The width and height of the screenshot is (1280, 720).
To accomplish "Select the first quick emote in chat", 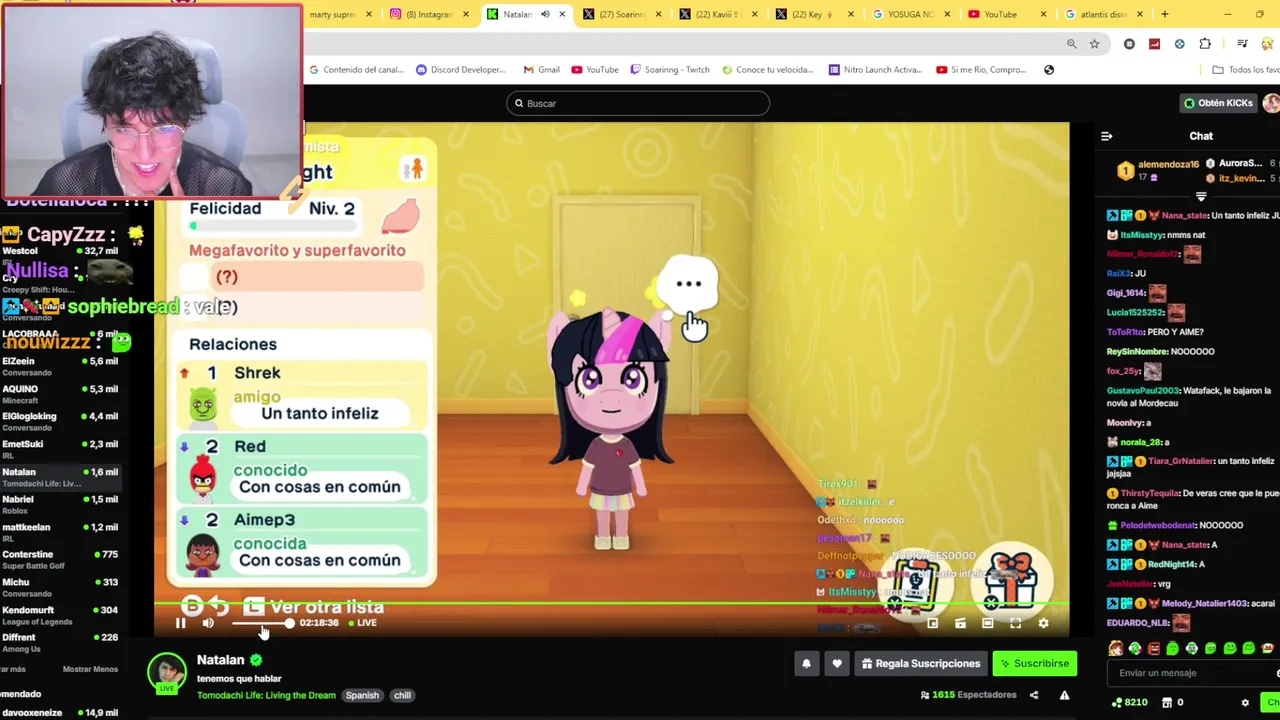I will click(x=1116, y=648).
